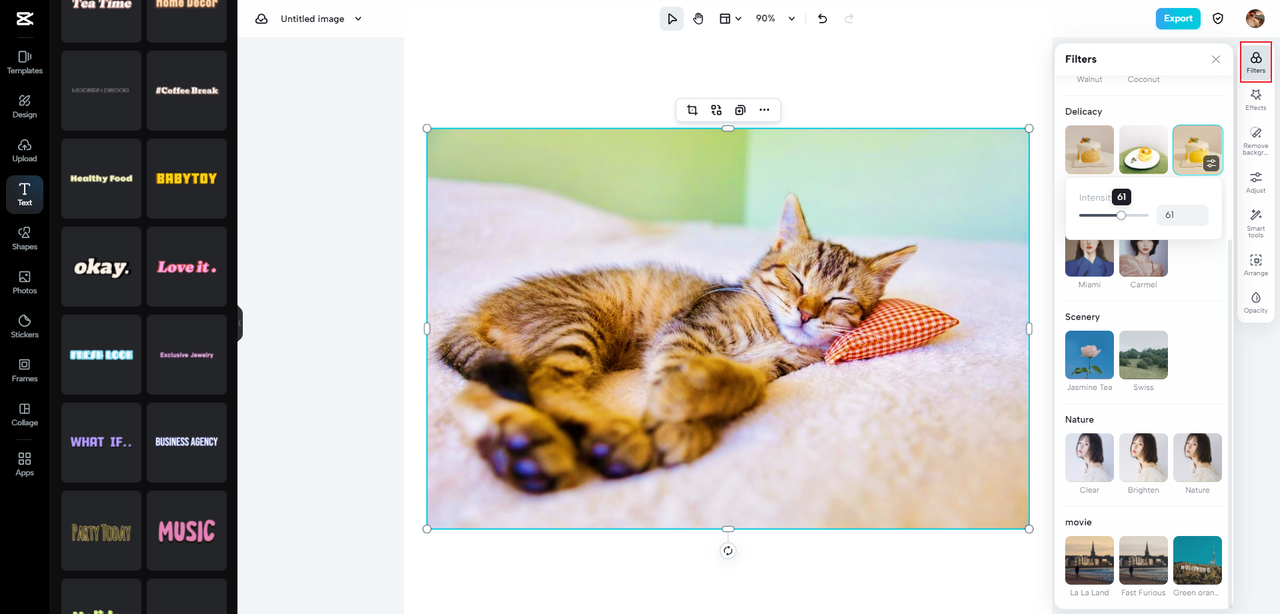
Task: Click the CapCut logo icon
Action: point(24,18)
